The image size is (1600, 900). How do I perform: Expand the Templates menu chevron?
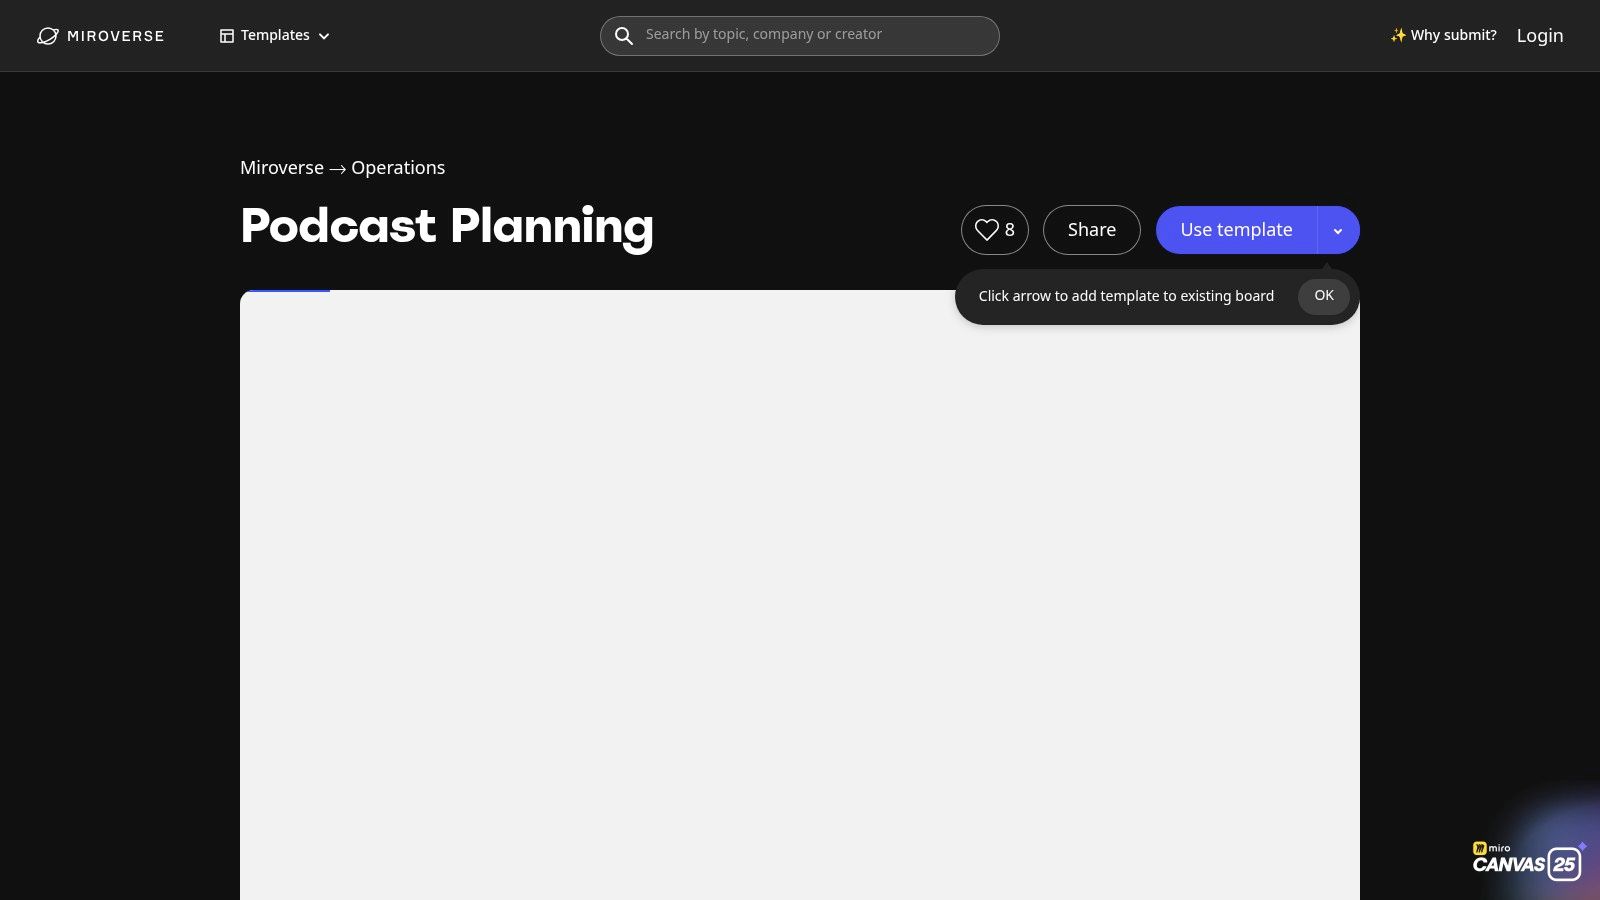point(324,36)
